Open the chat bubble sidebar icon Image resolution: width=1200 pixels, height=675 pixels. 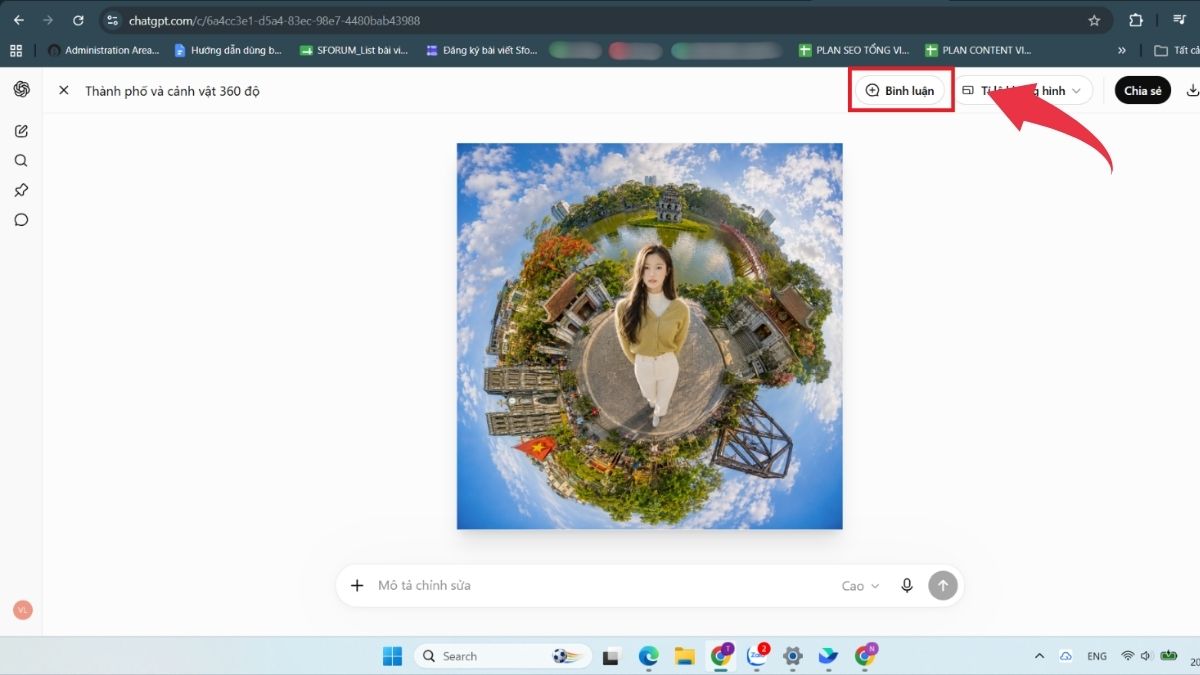[x=21, y=220]
